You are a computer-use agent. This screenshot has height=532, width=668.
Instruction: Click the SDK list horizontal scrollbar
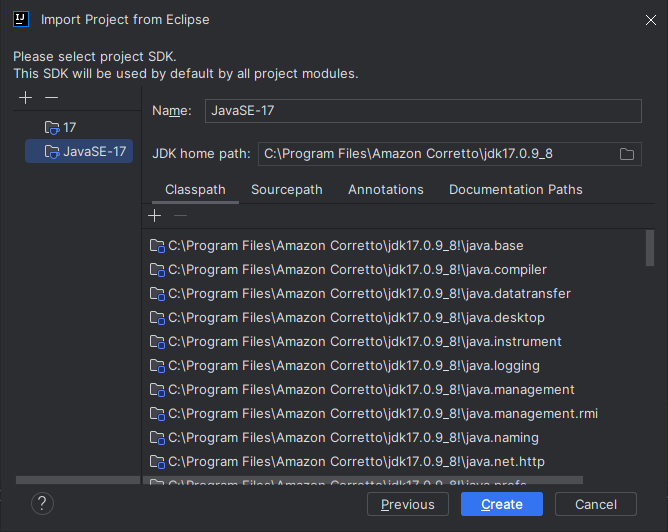coord(78,480)
